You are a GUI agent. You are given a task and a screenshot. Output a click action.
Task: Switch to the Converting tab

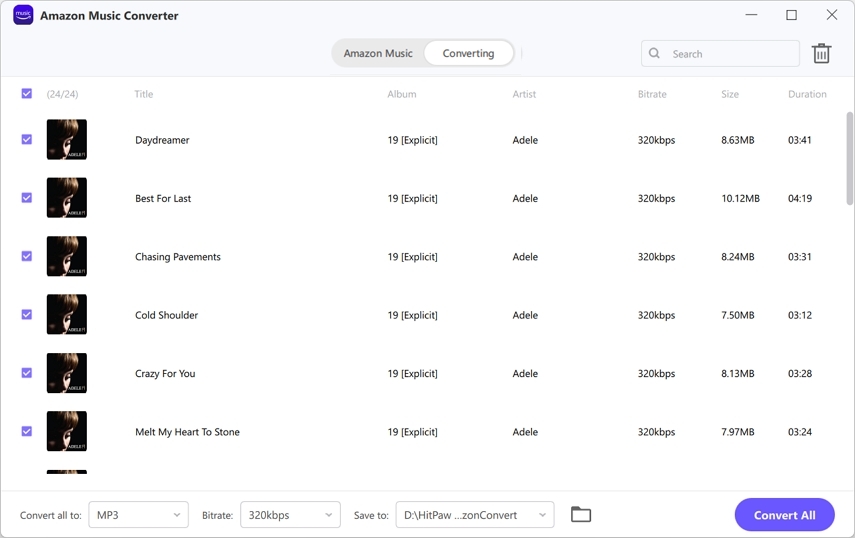click(468, 53)
